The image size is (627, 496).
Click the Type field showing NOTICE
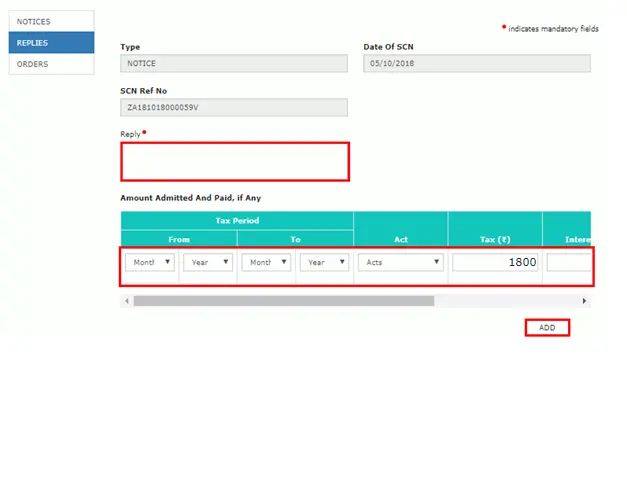234,63
